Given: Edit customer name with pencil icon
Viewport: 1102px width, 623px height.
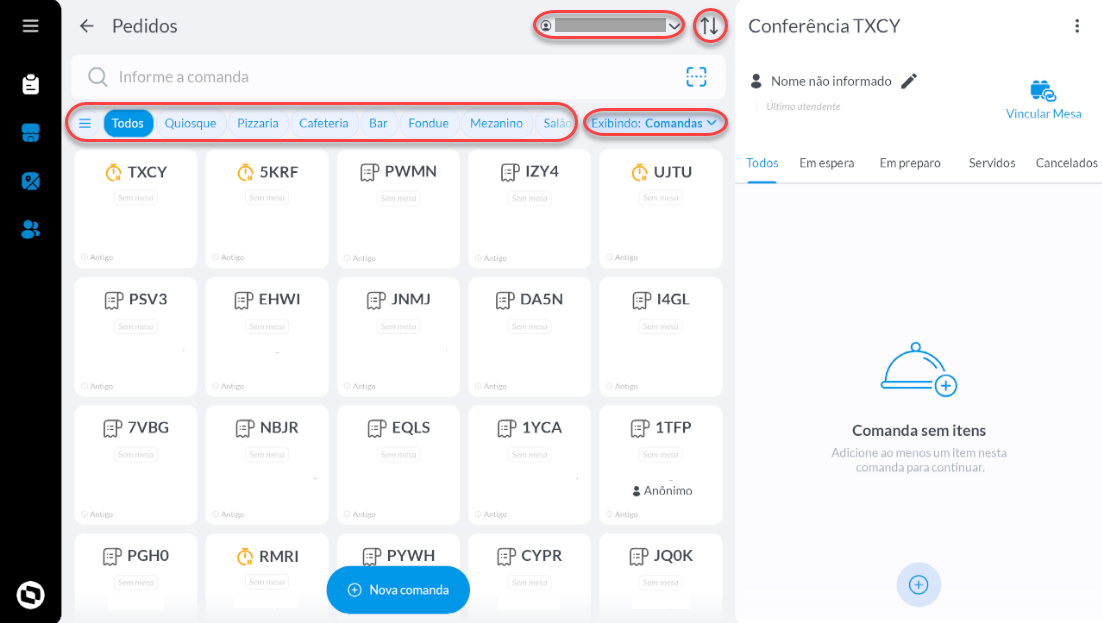Looking at the screenshot, I should pyautogui.click(x=909, y=81).
